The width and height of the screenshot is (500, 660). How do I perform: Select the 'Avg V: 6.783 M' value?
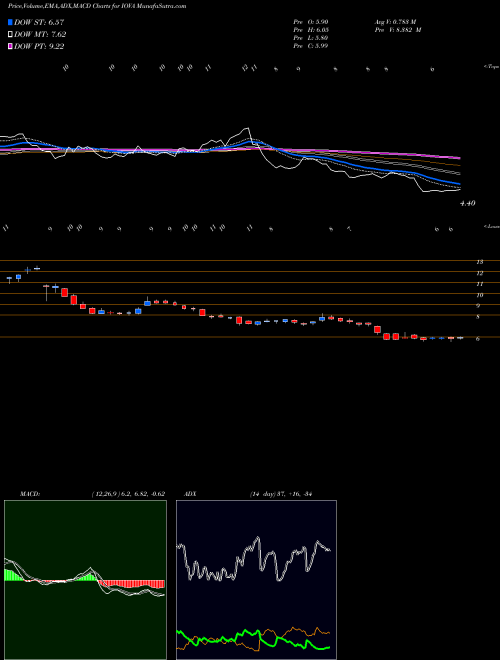[395, 22]
